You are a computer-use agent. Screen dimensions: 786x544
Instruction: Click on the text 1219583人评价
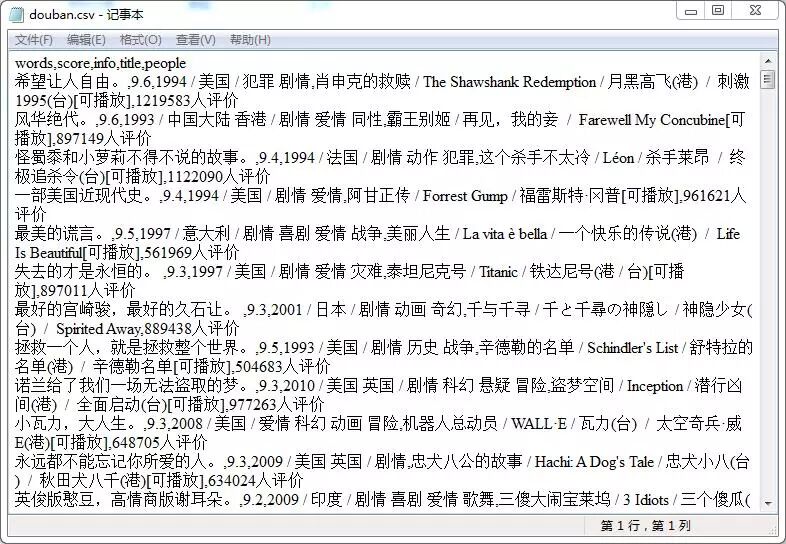(x=186, y=101)
